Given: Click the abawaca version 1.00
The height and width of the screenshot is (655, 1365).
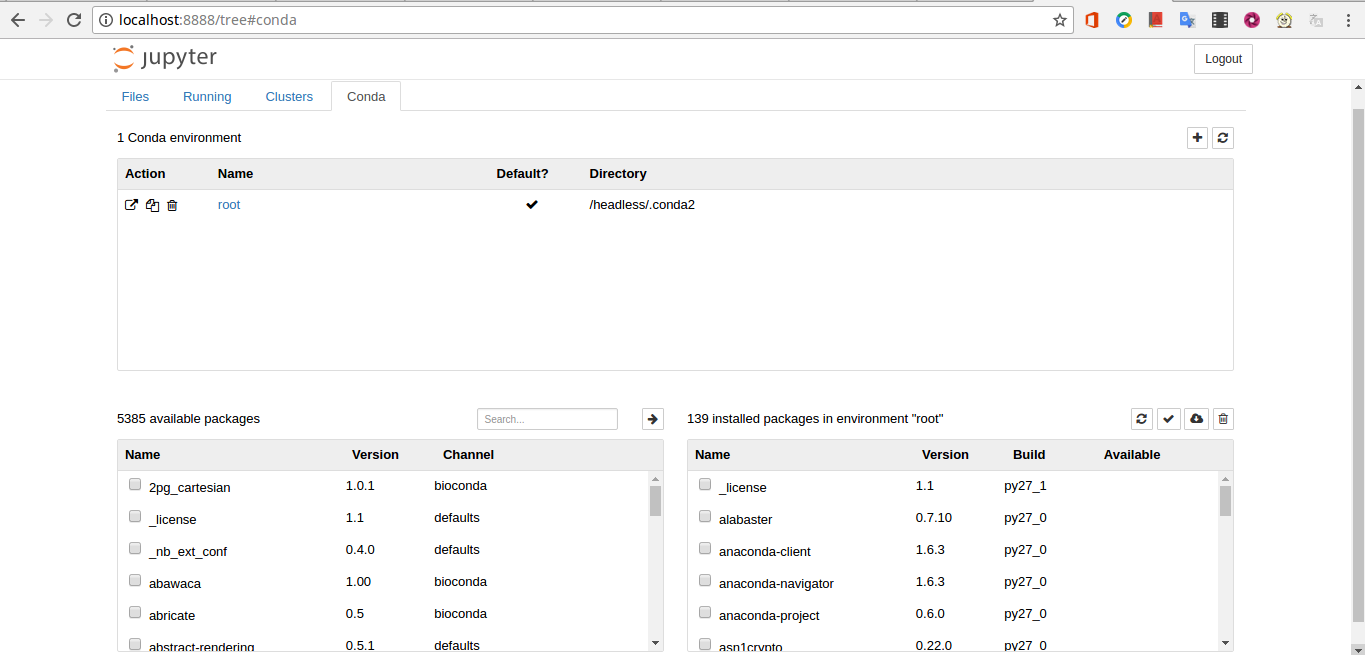Looking at the screenshot, I should 358,582.
